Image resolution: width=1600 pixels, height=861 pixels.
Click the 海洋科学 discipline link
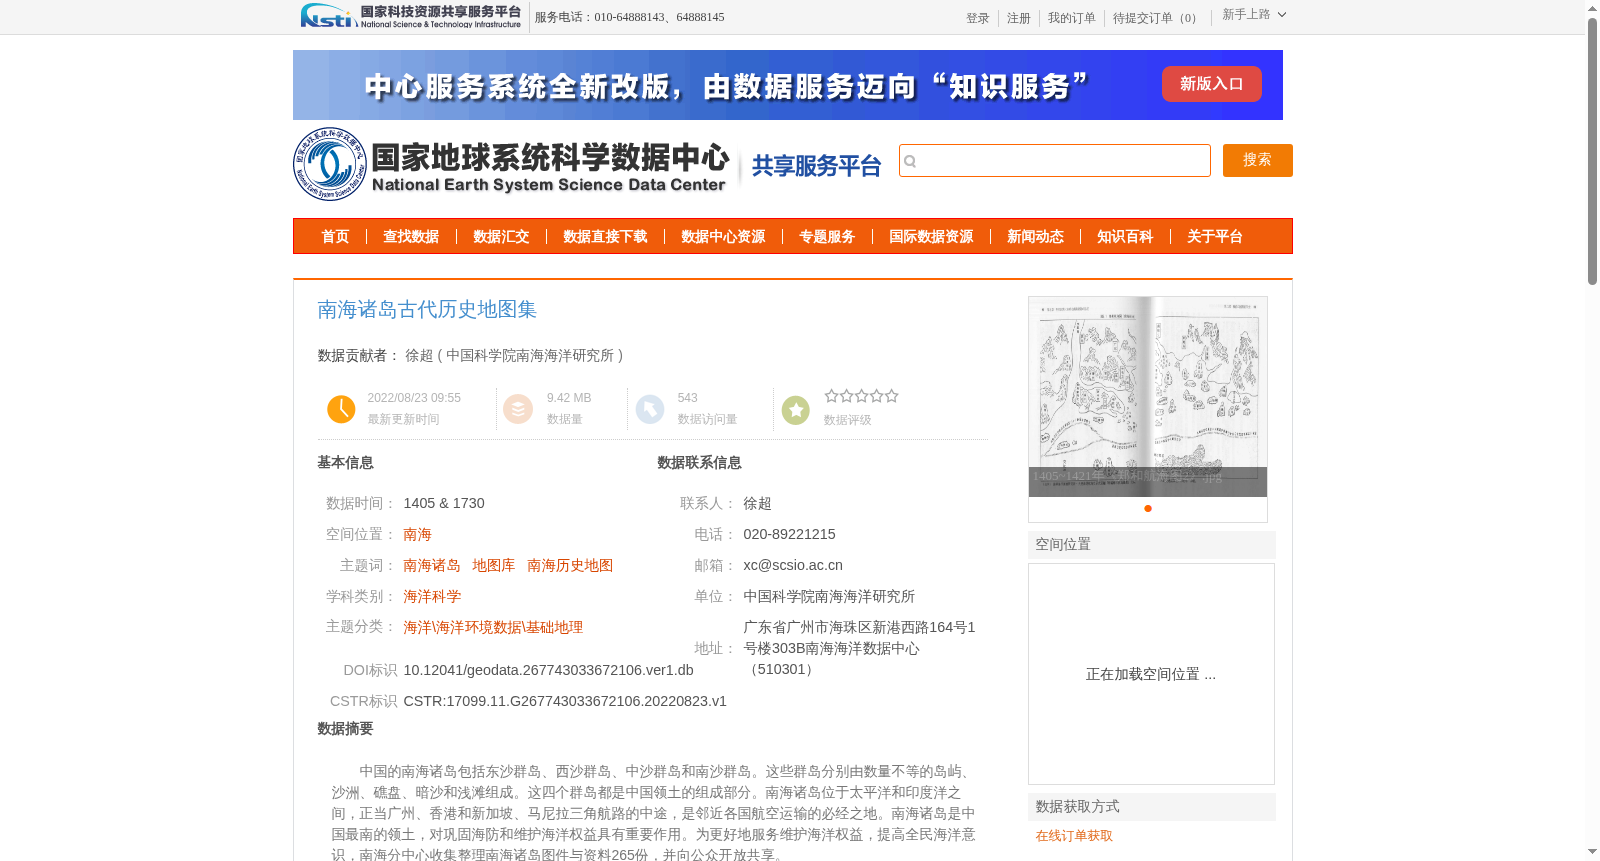pyautogui.click(x=432, y=597)
